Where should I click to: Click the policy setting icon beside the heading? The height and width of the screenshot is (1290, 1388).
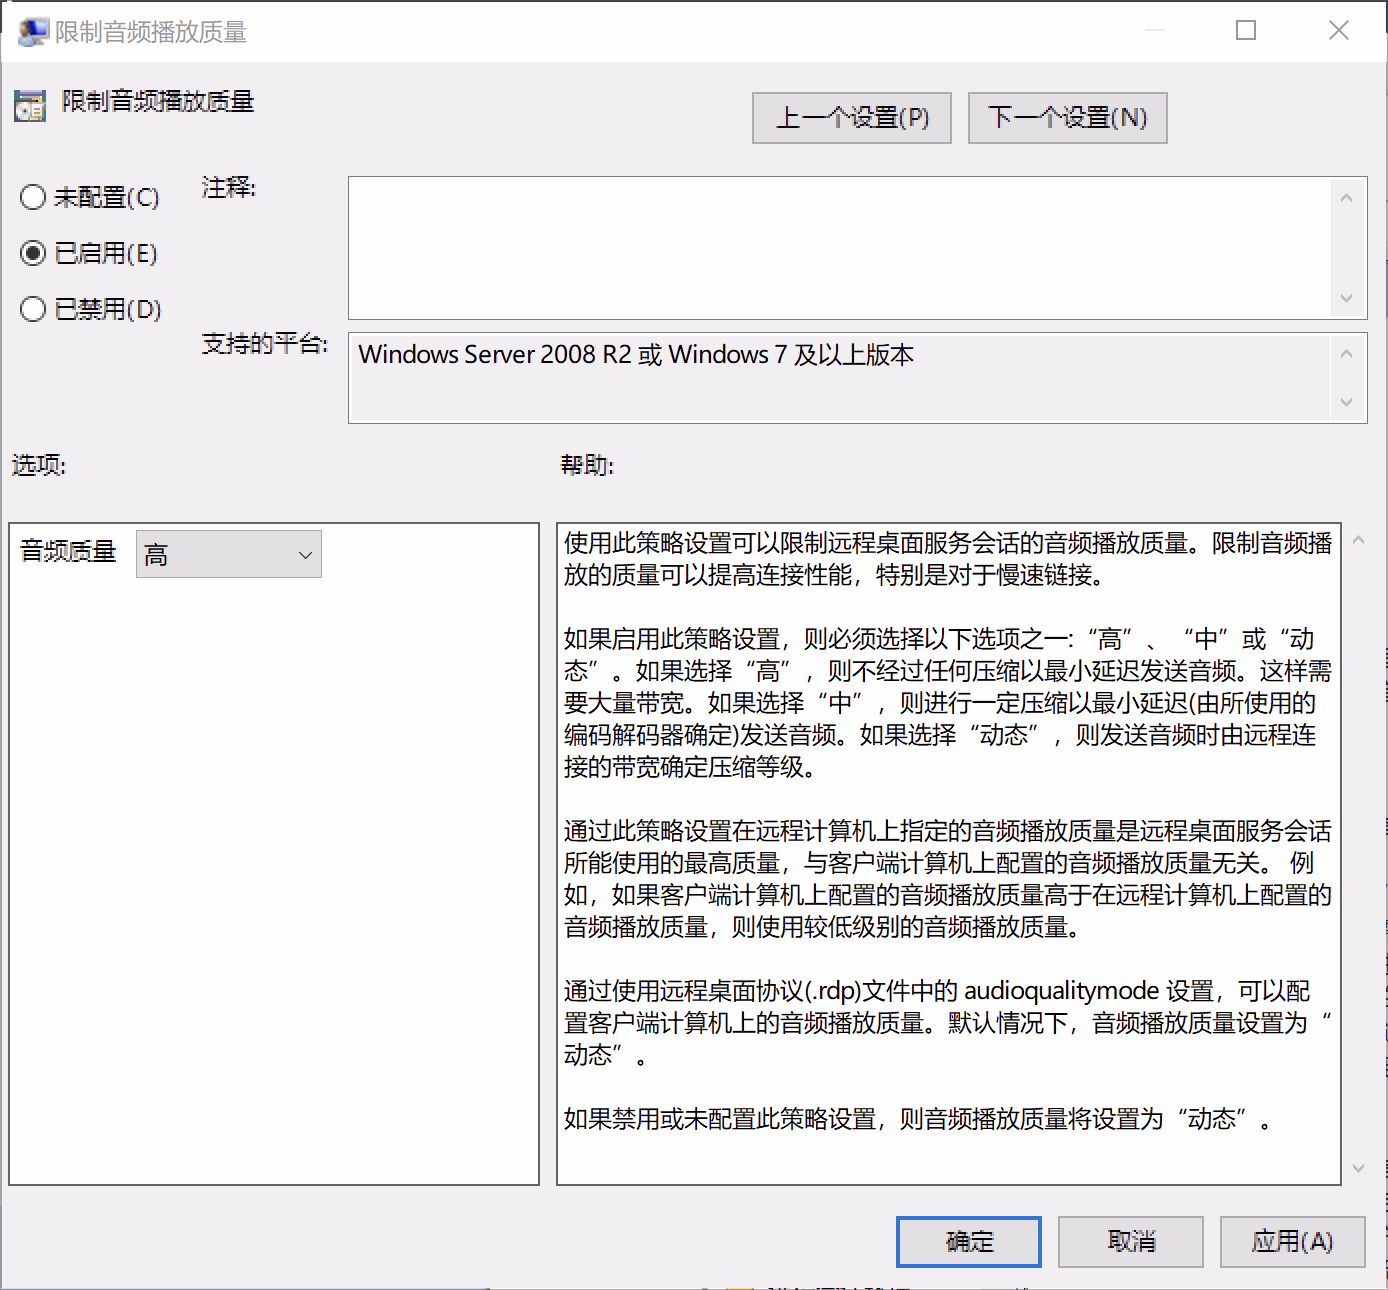[30, 105]
